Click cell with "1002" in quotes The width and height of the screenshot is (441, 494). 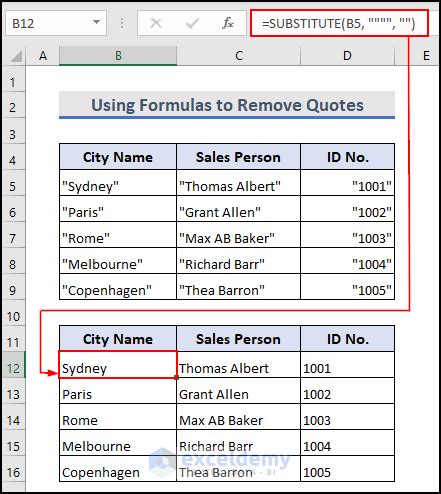pos(348,209)
